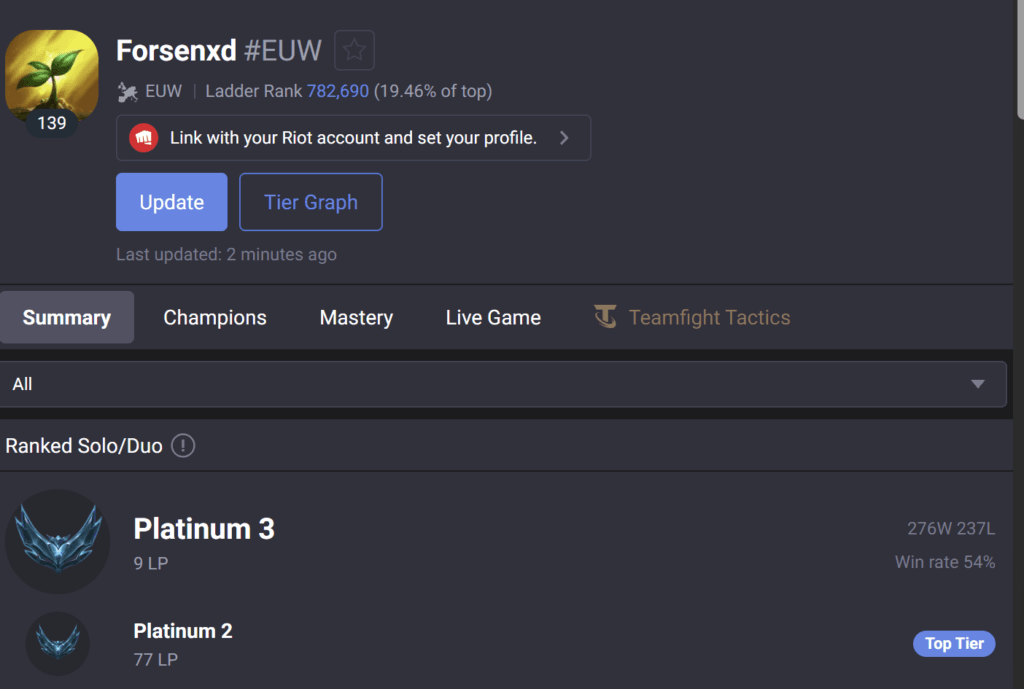Select the Teamfight Tactics icon

607,317
